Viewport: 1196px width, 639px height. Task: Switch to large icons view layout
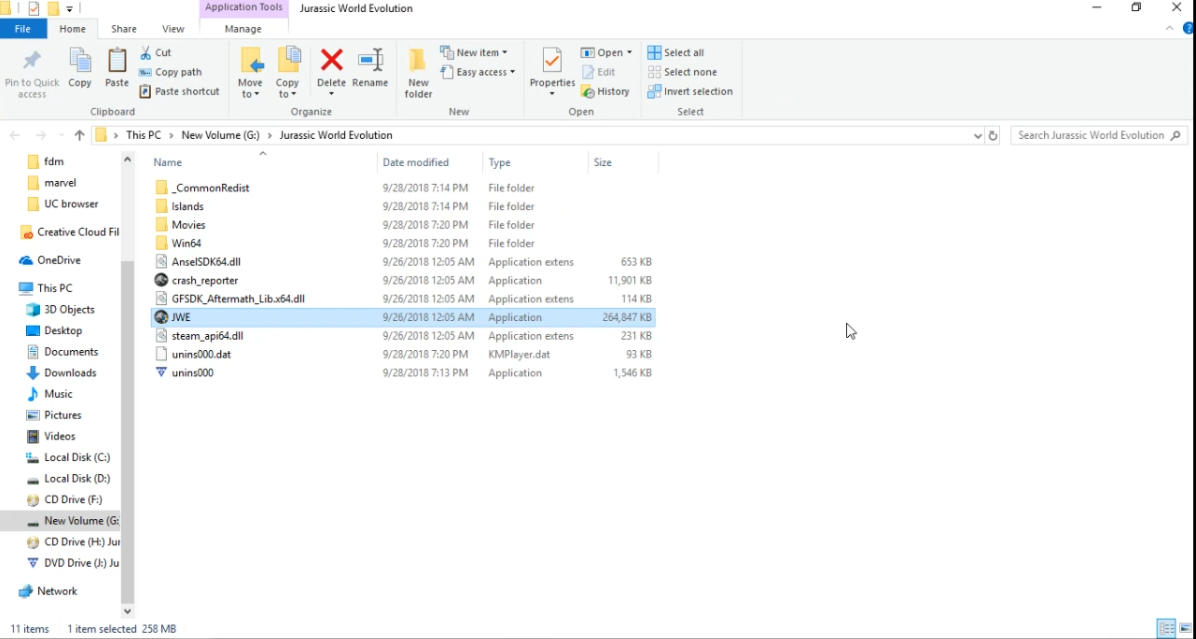1185,629
